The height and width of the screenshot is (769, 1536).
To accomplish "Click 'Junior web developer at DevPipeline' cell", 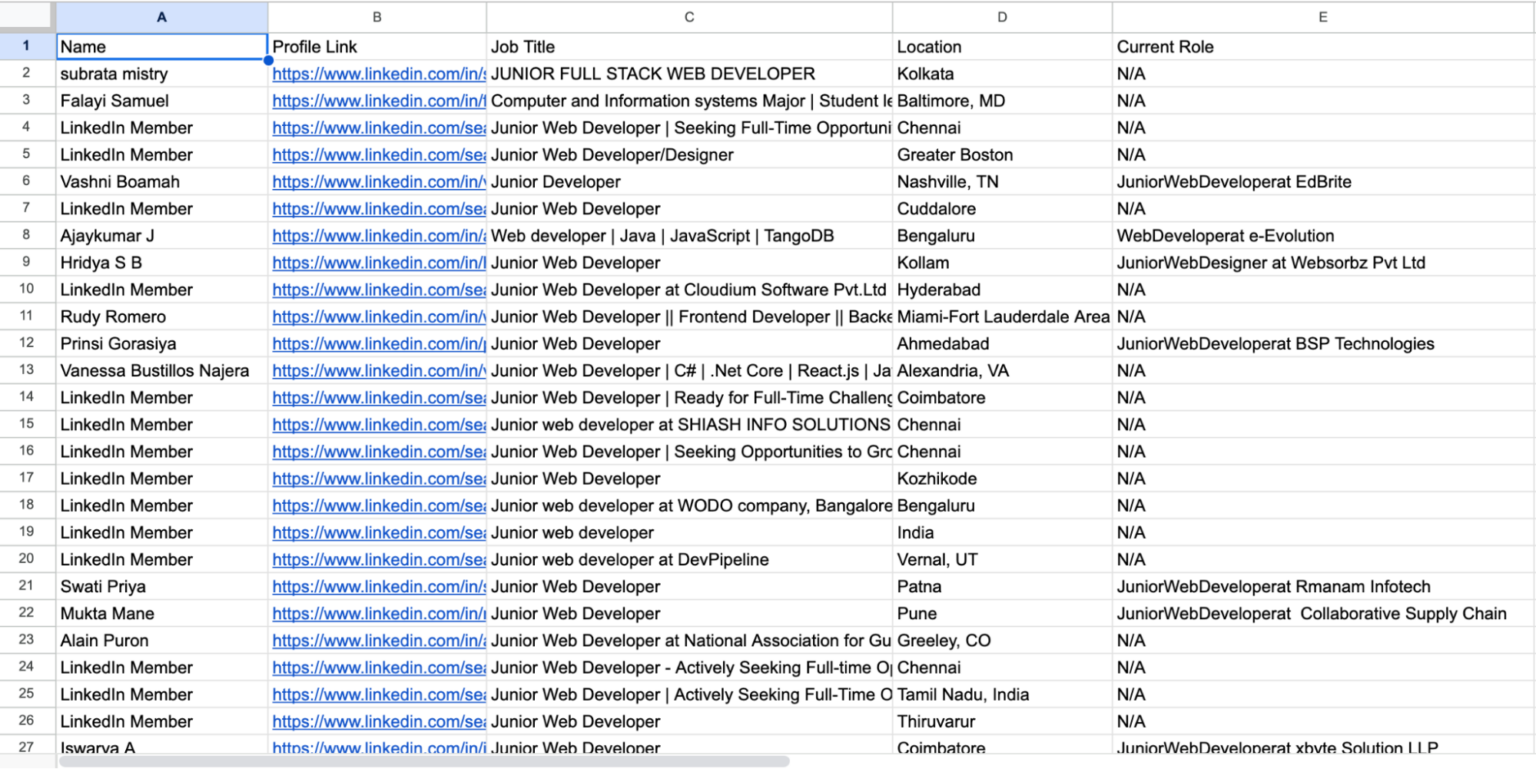I will [x=690, y=559].
